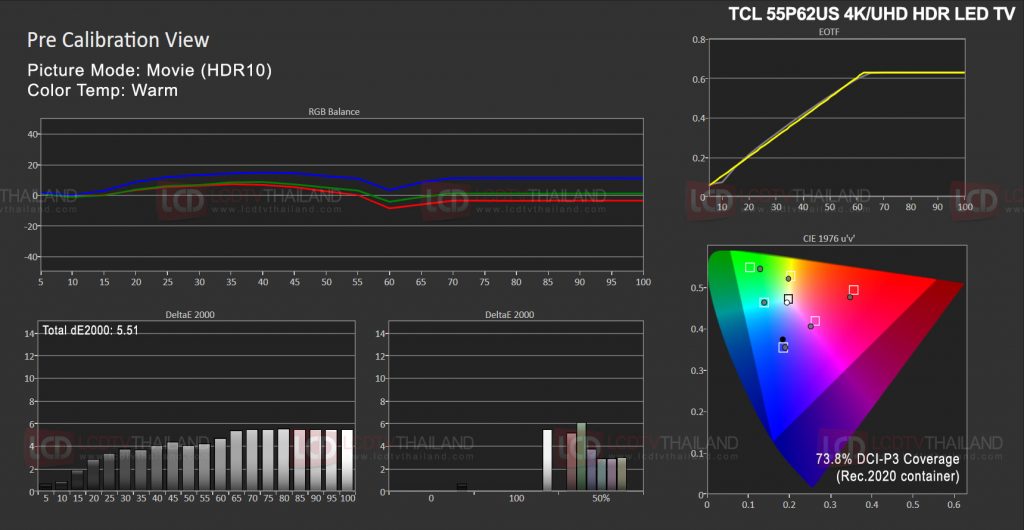Select the grayscale DeltaE bar labeled 50
Viewport: 1024px width, 530px height.
pyautogui.click(x=189, y=469)
